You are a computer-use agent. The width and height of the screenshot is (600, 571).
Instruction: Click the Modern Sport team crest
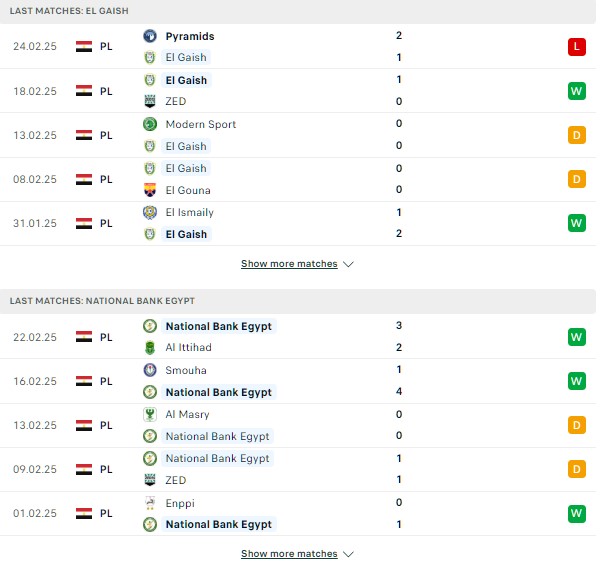[150, 124]
